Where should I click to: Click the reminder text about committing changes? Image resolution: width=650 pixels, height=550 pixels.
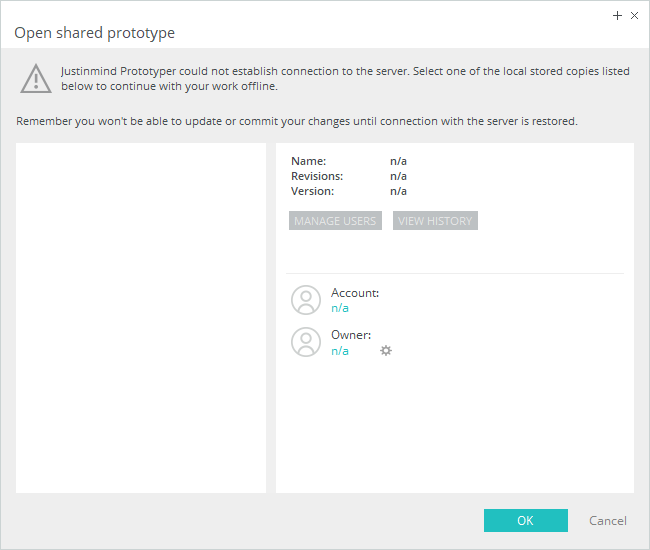click(297, 121)
